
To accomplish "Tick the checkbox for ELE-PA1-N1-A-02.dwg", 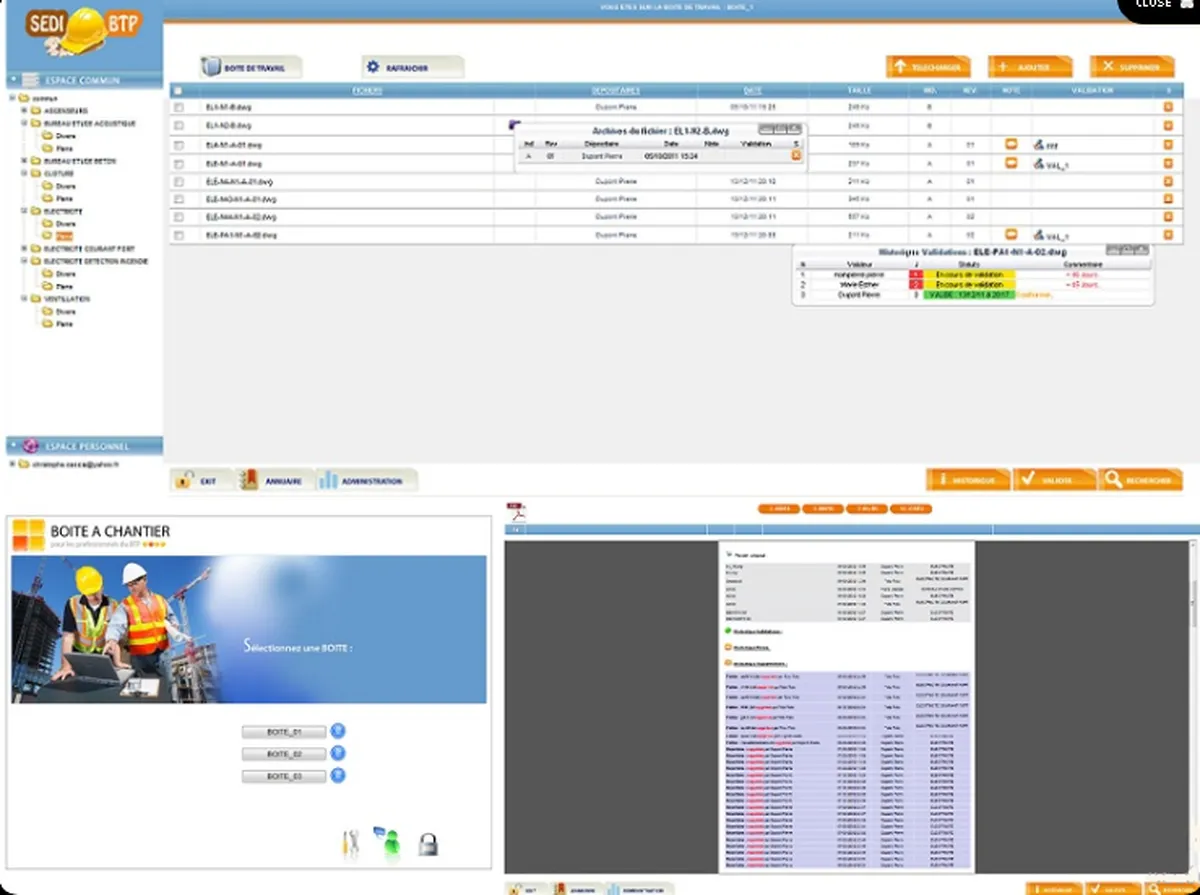I will 178,235.
